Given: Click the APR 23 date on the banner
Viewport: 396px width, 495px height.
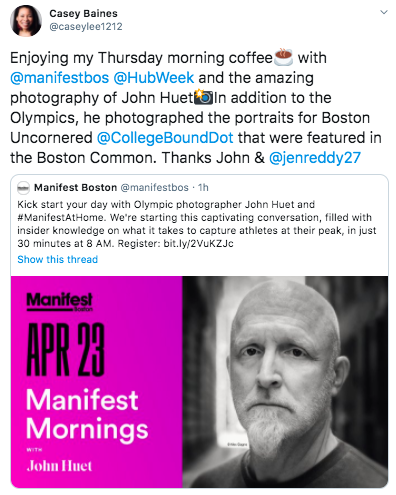Looking at the screenshot, I should click(65, 349).
